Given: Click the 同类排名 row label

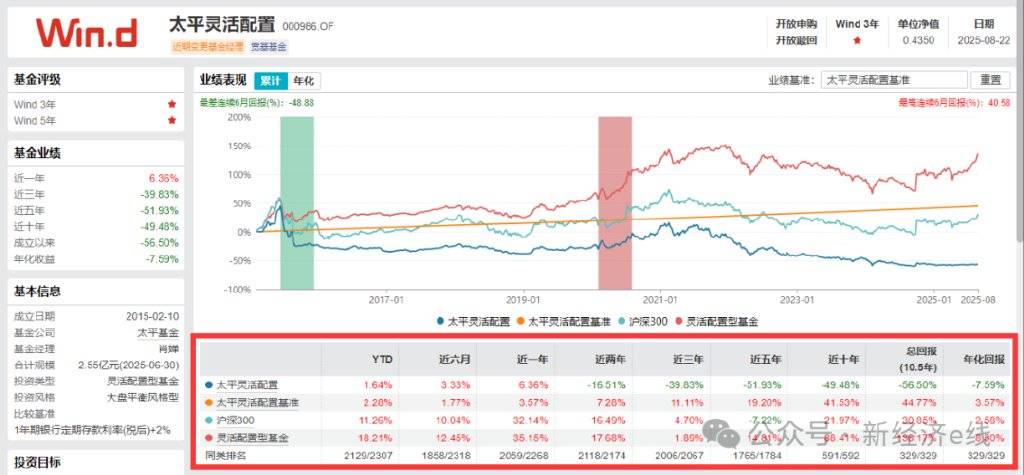Looking at the screenshot, I should [225, 455].
